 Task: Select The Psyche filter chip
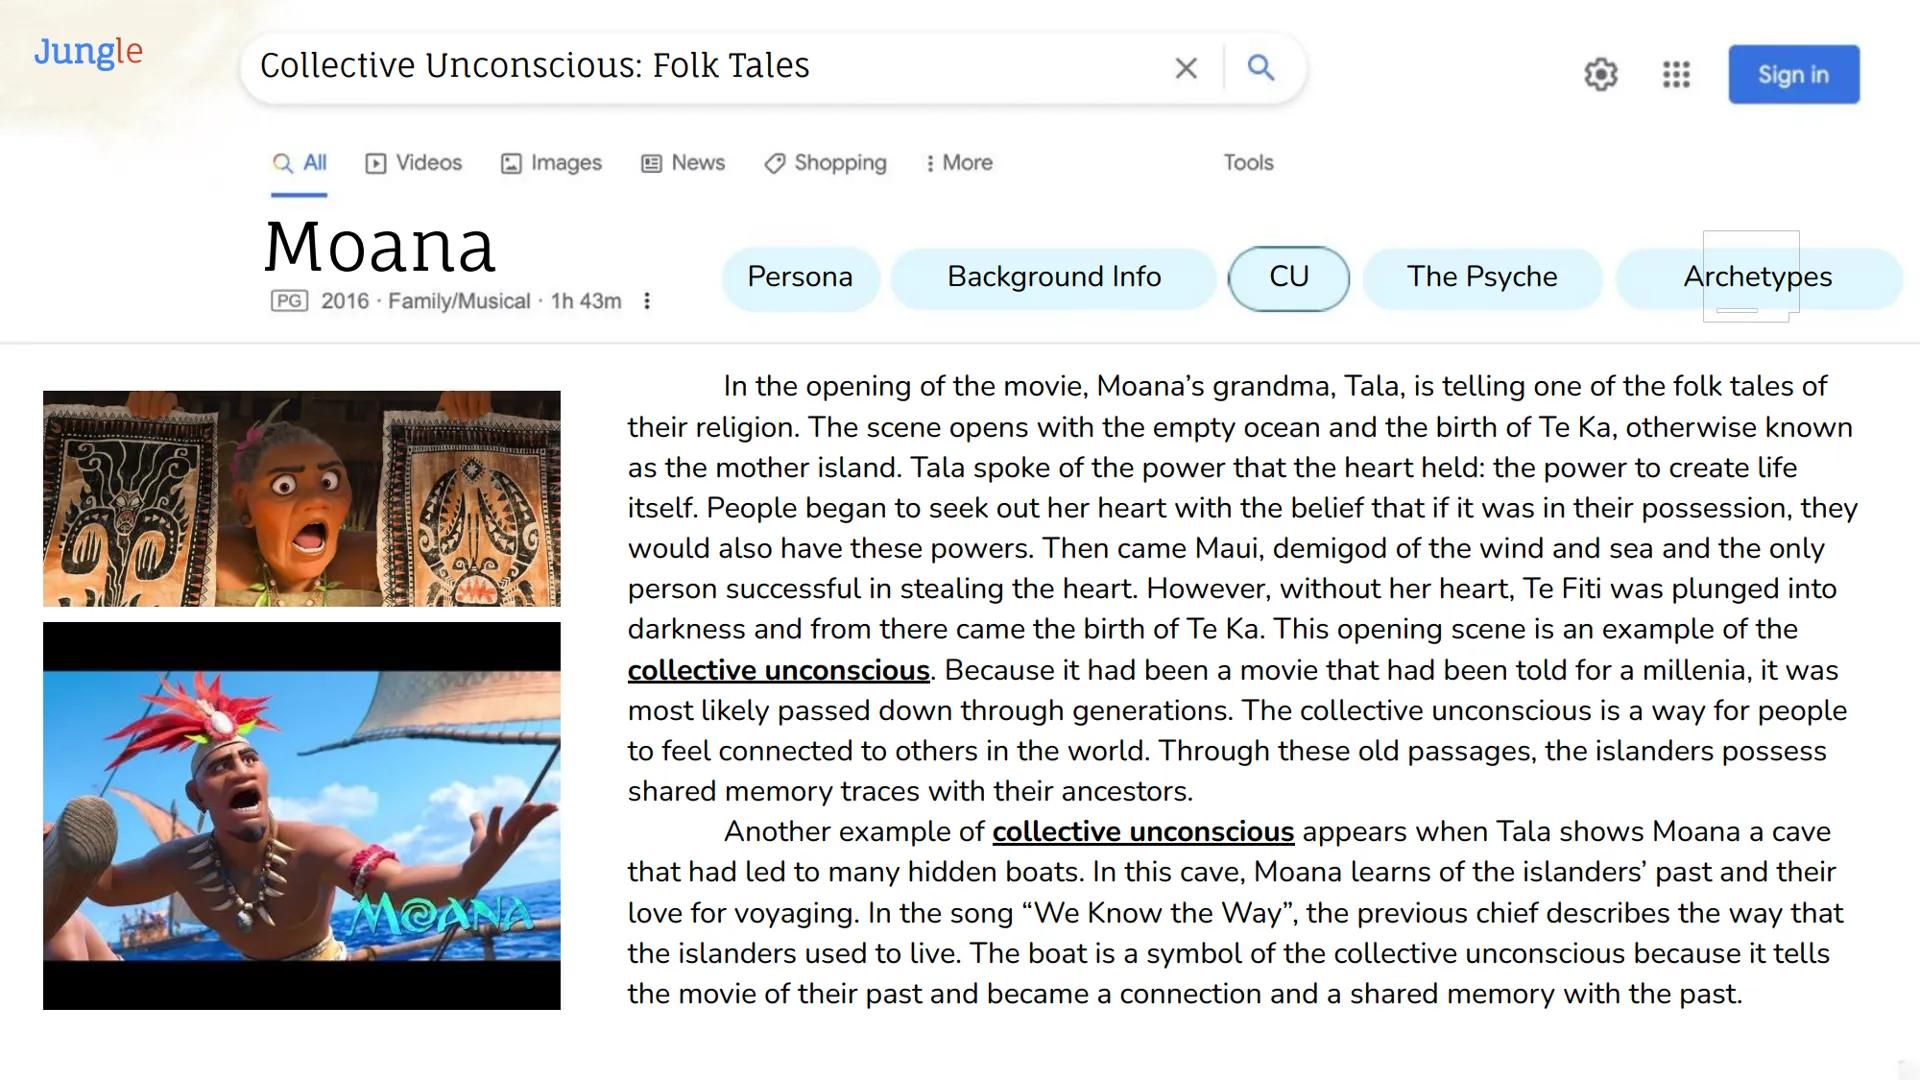pyautogui.click(x=1482, y=277)
